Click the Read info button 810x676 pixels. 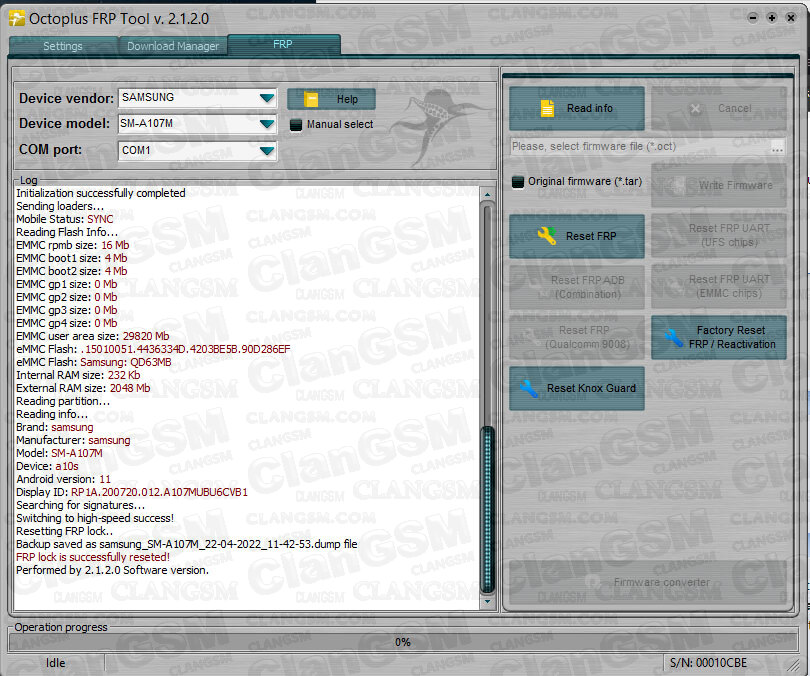click(577, 108)
